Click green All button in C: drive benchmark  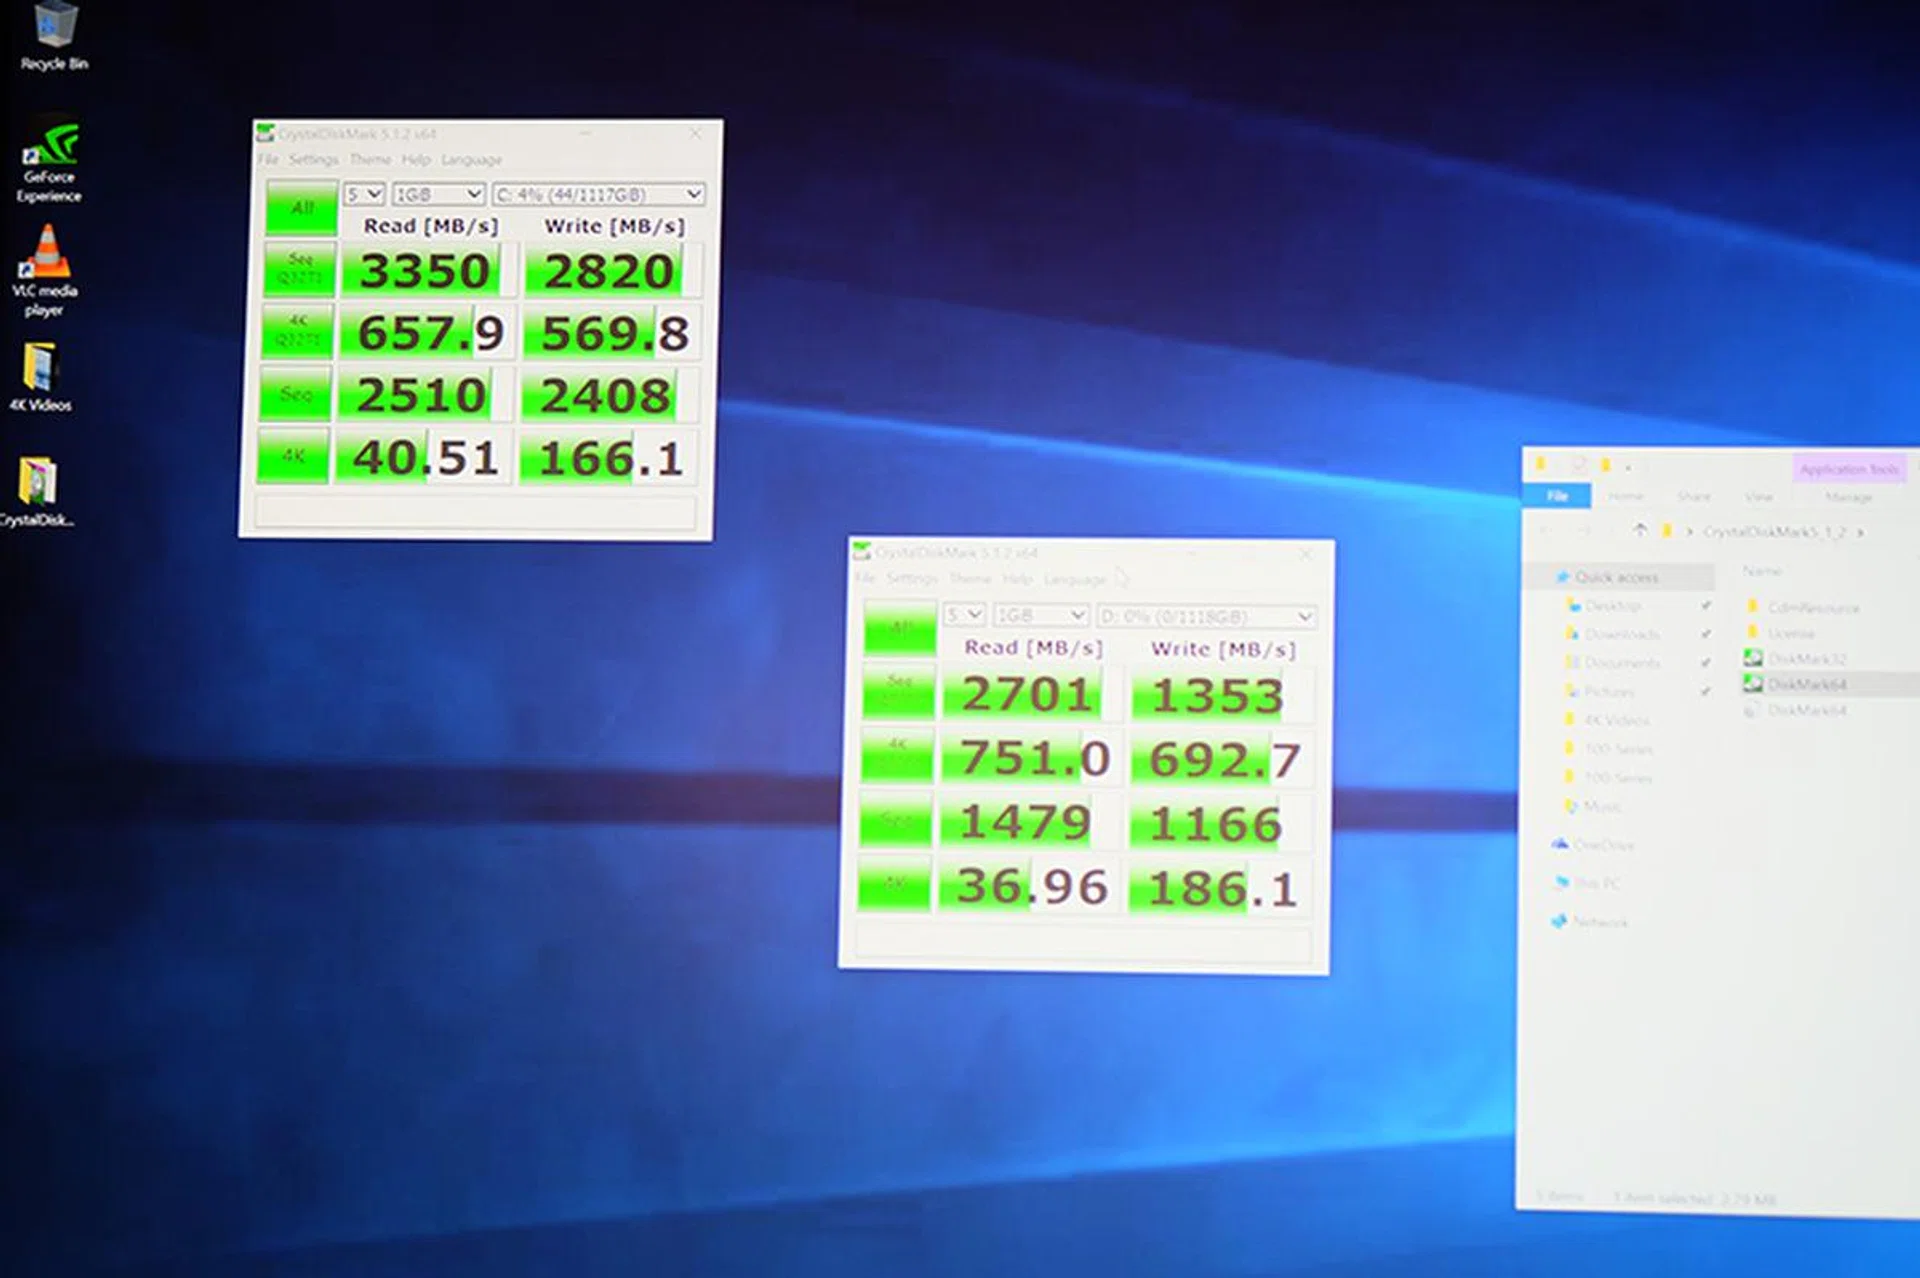click(x=301, y=208)
